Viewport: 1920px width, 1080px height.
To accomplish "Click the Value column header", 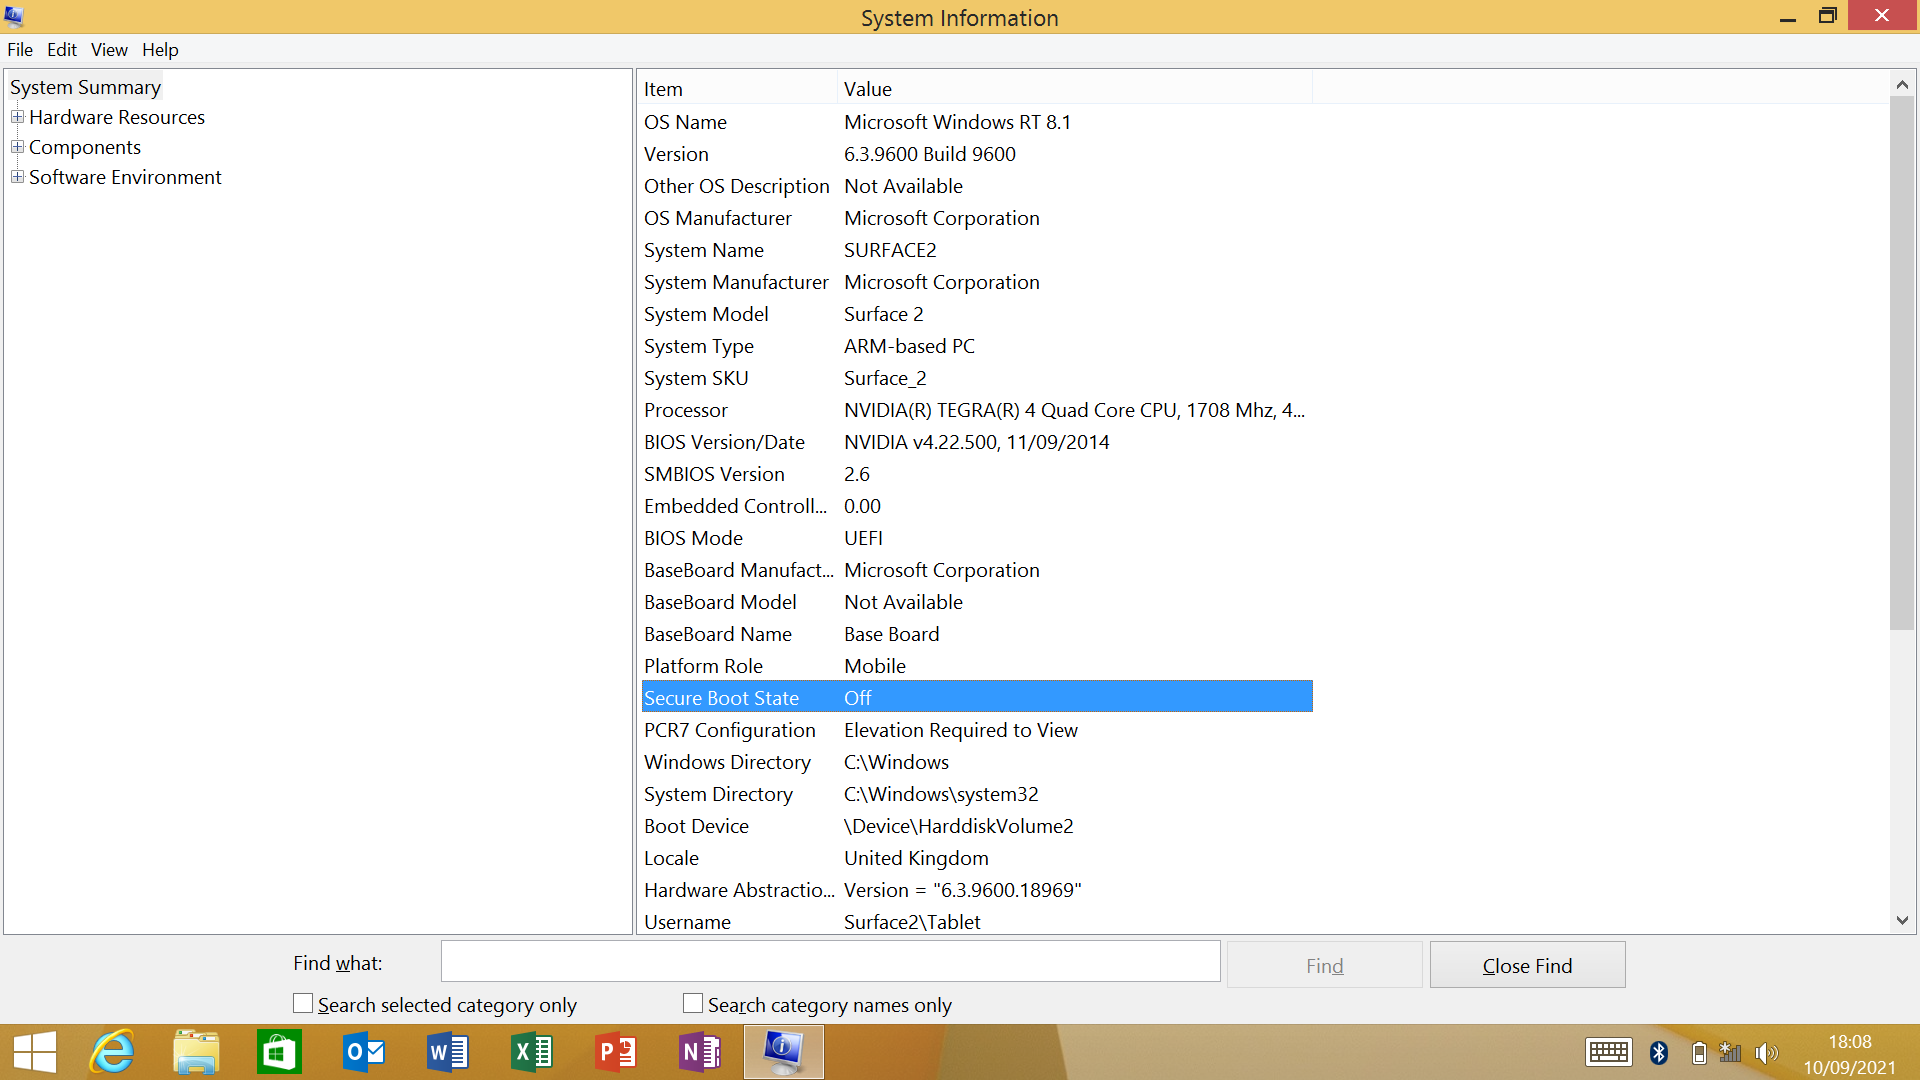I will [x=1075, y=89].
